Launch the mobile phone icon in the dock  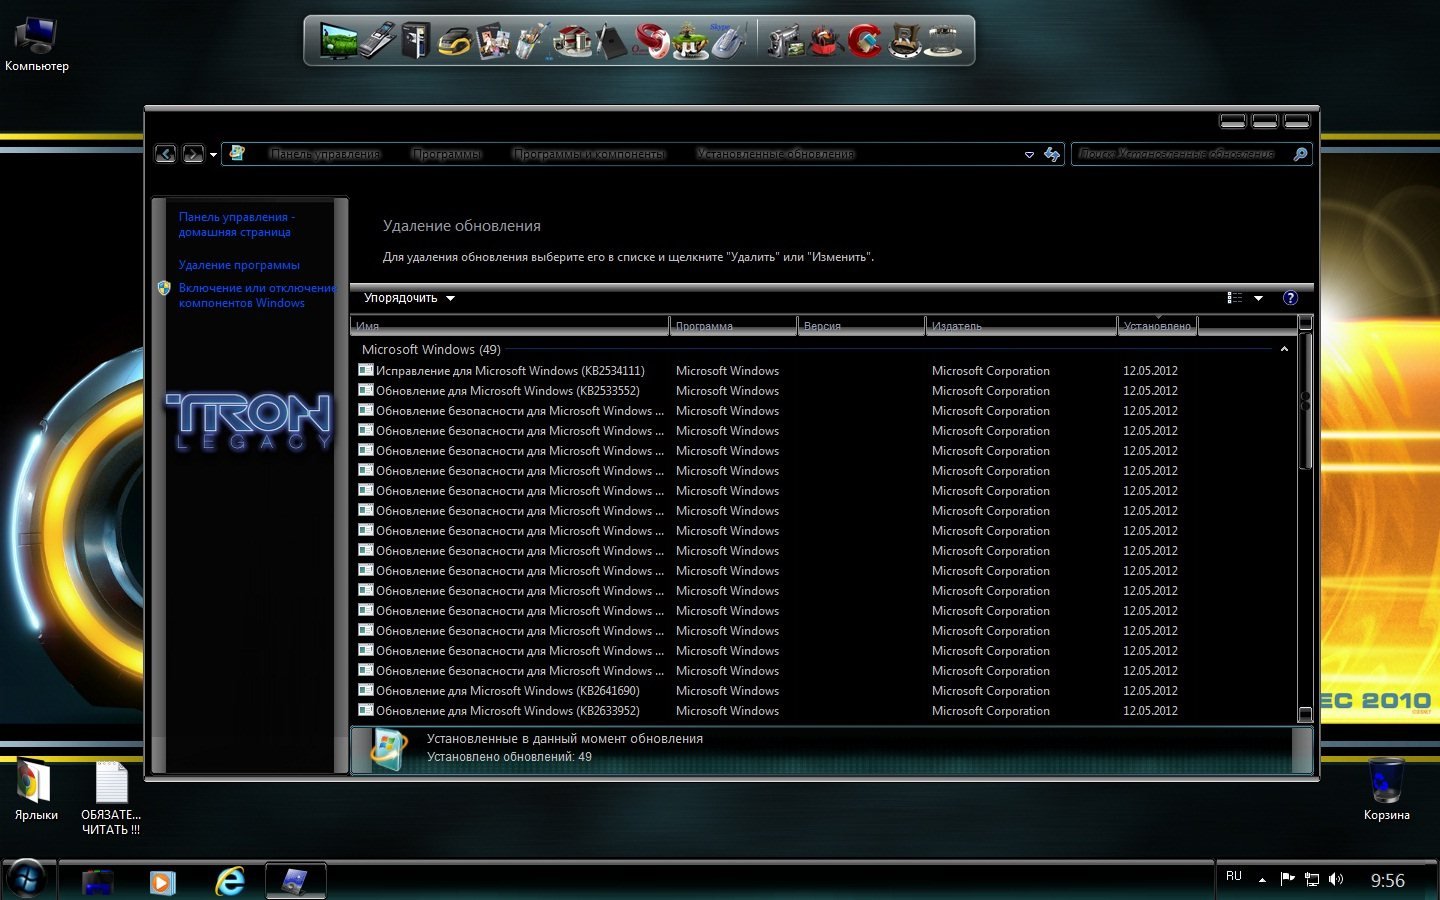coord(378,41)
